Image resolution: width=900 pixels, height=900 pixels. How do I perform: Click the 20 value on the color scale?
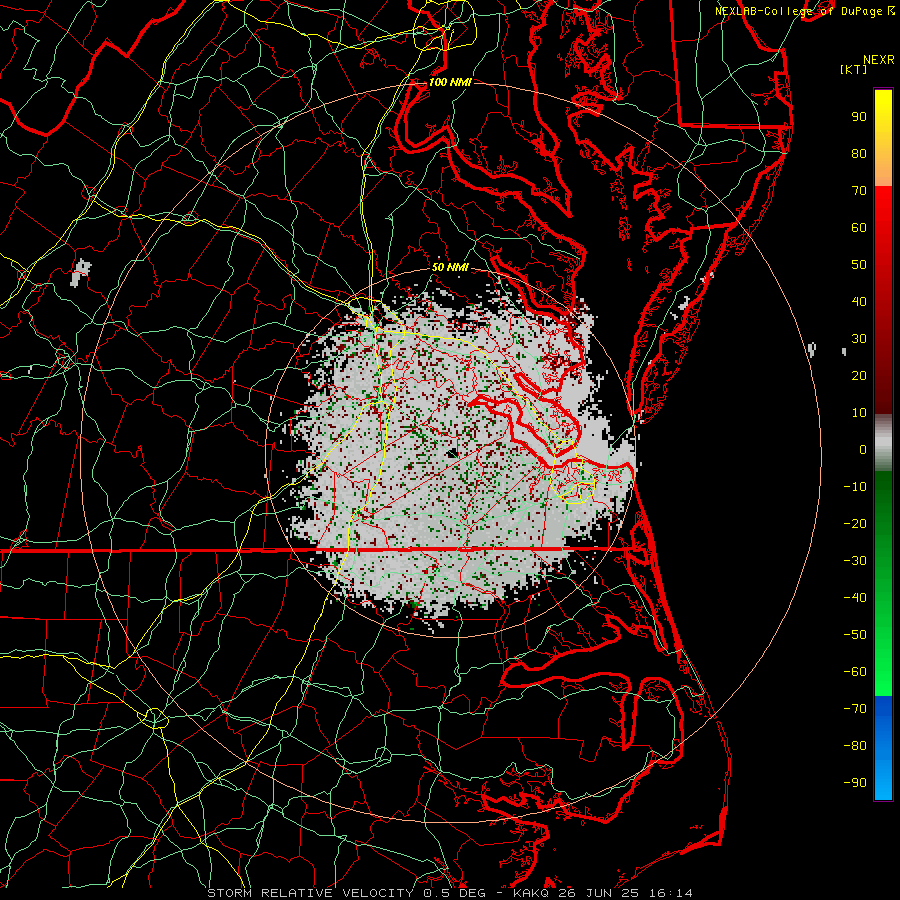click(x=859, y=376)
